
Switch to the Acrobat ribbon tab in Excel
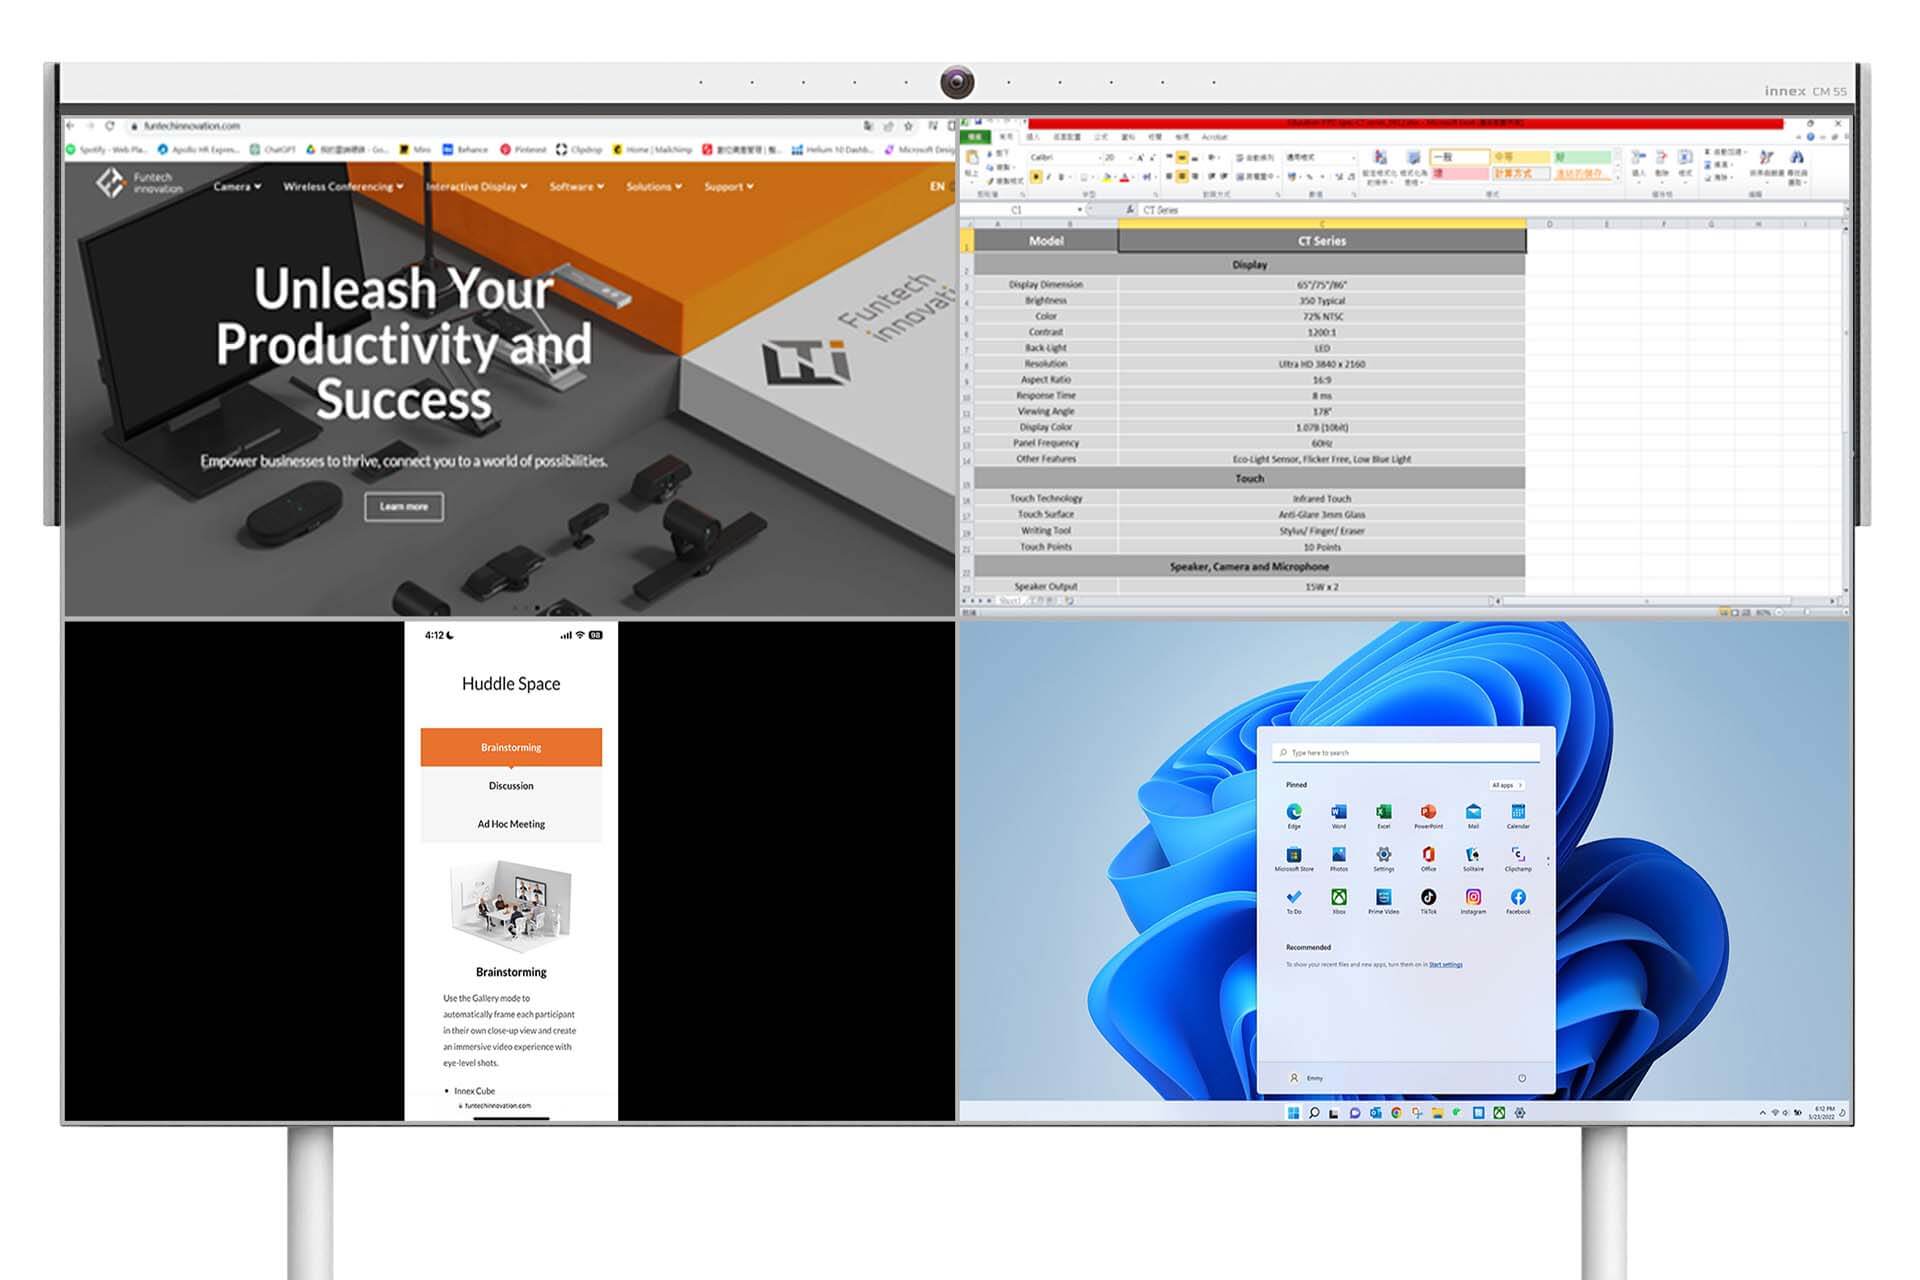point(1215,137)
